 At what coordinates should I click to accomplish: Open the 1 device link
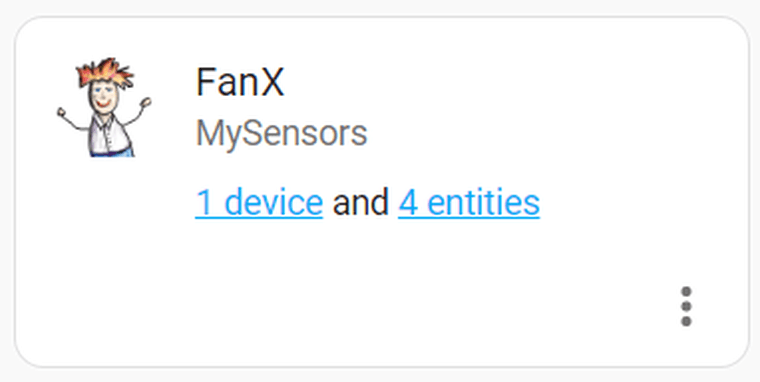click(x=259, y=203)
